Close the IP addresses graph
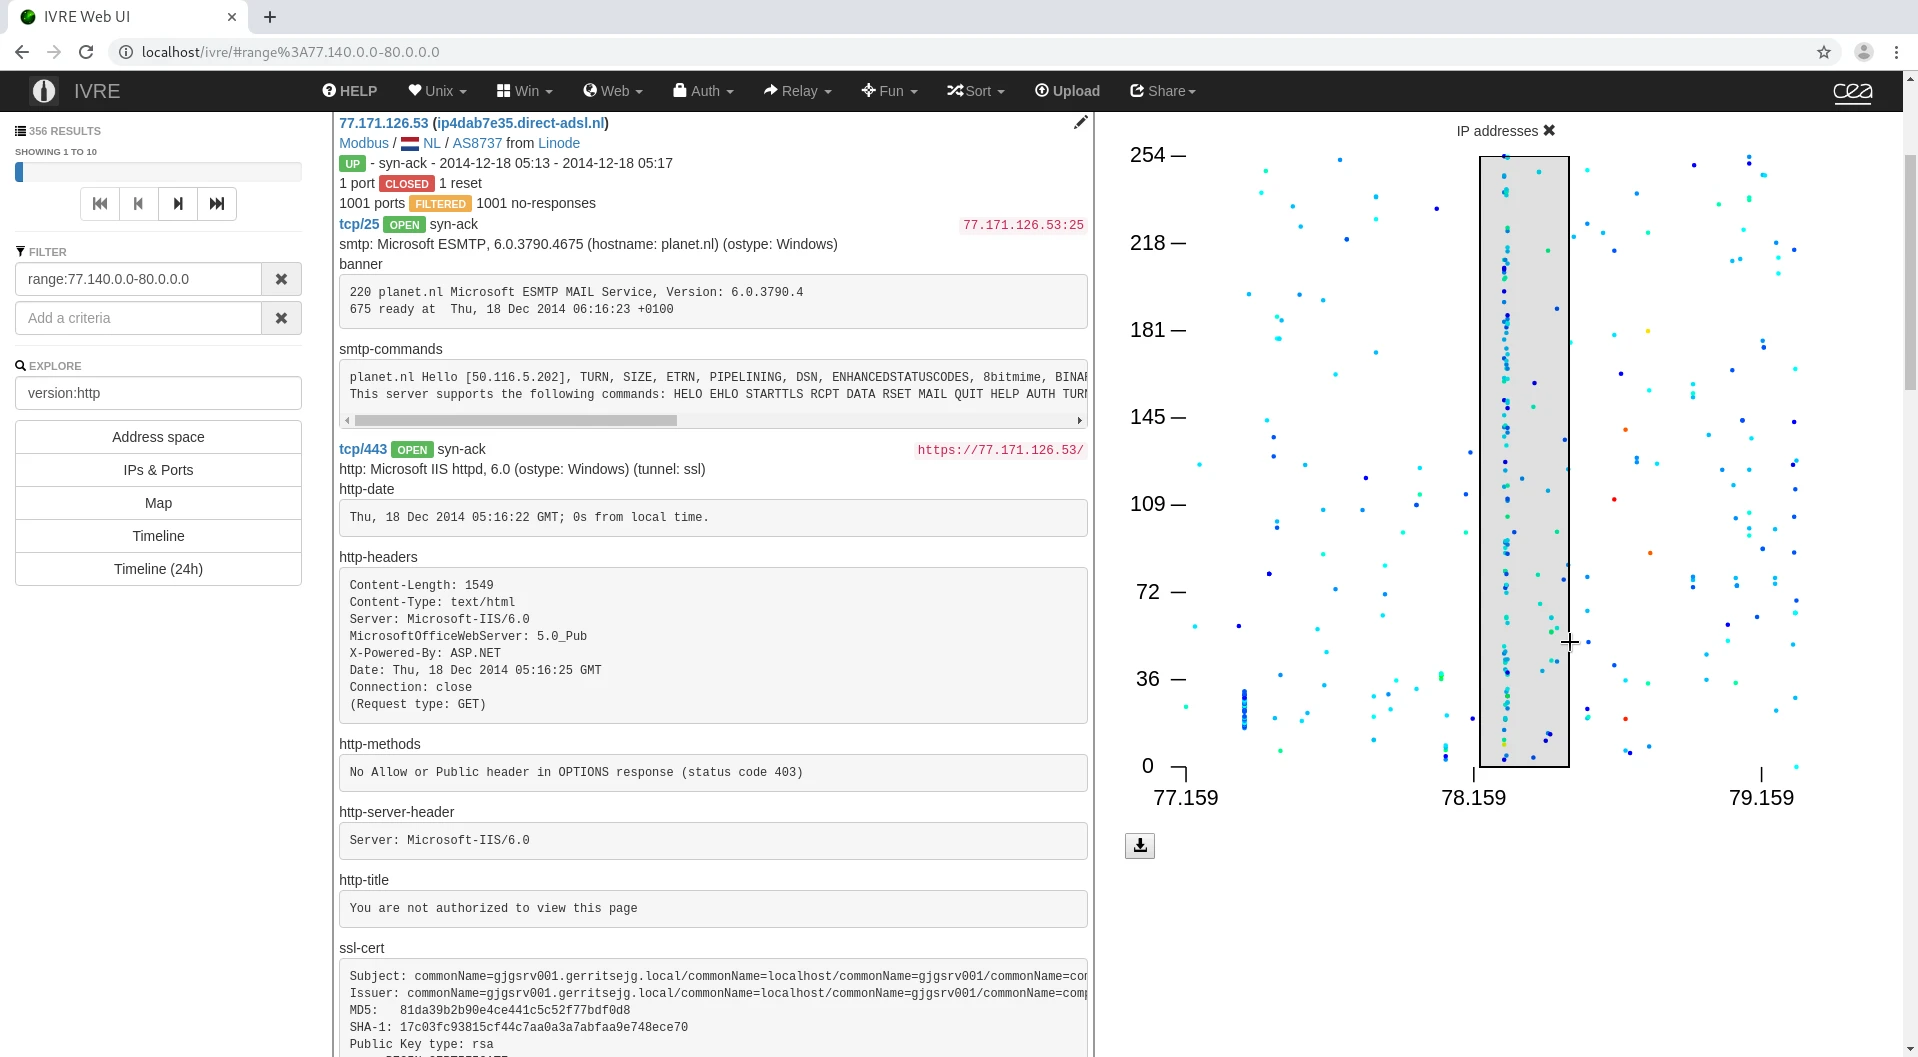Viewport: 1918px width, 1057px height. pyautogui.click(x=1549, y=131)
